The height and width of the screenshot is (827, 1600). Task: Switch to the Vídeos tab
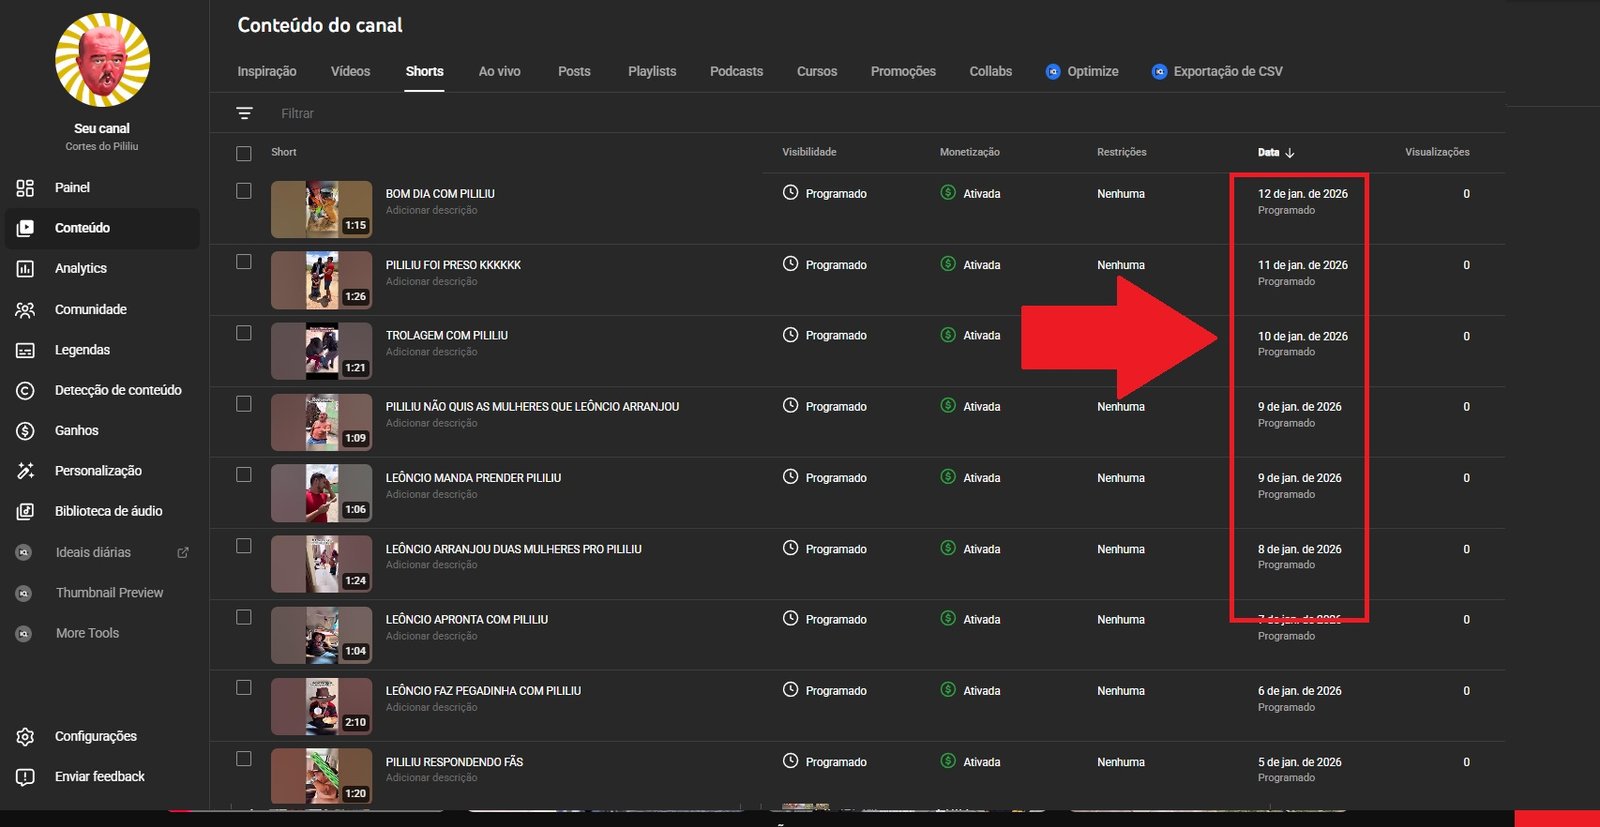click(x=350, y=71)
